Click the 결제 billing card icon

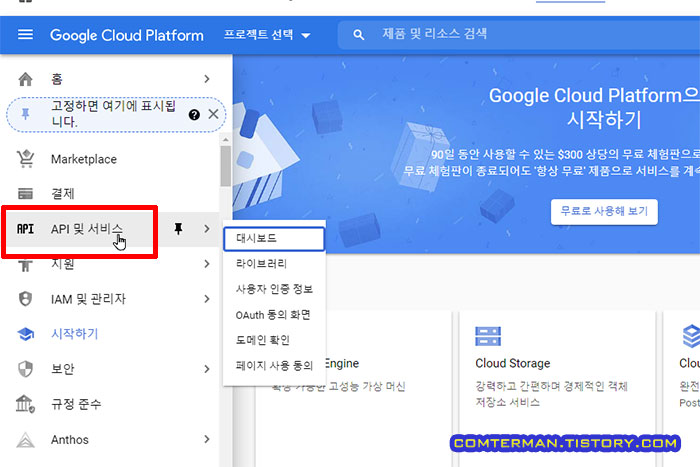tap(25, 194)
